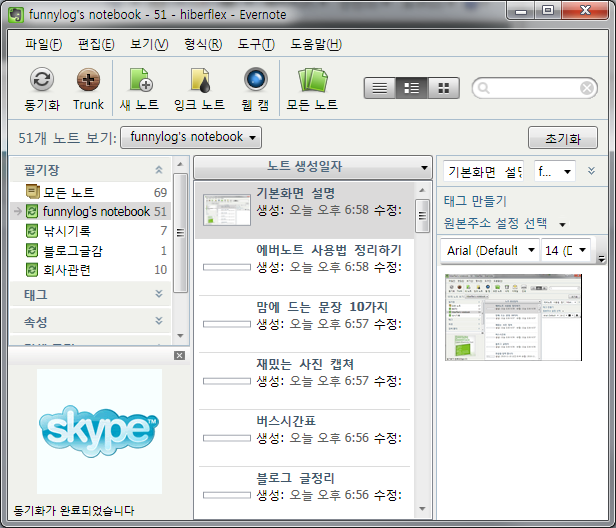Collapse the 필기장 notebooks section
The height and width of the screenshot is (528, 616).
pos(159,170)
